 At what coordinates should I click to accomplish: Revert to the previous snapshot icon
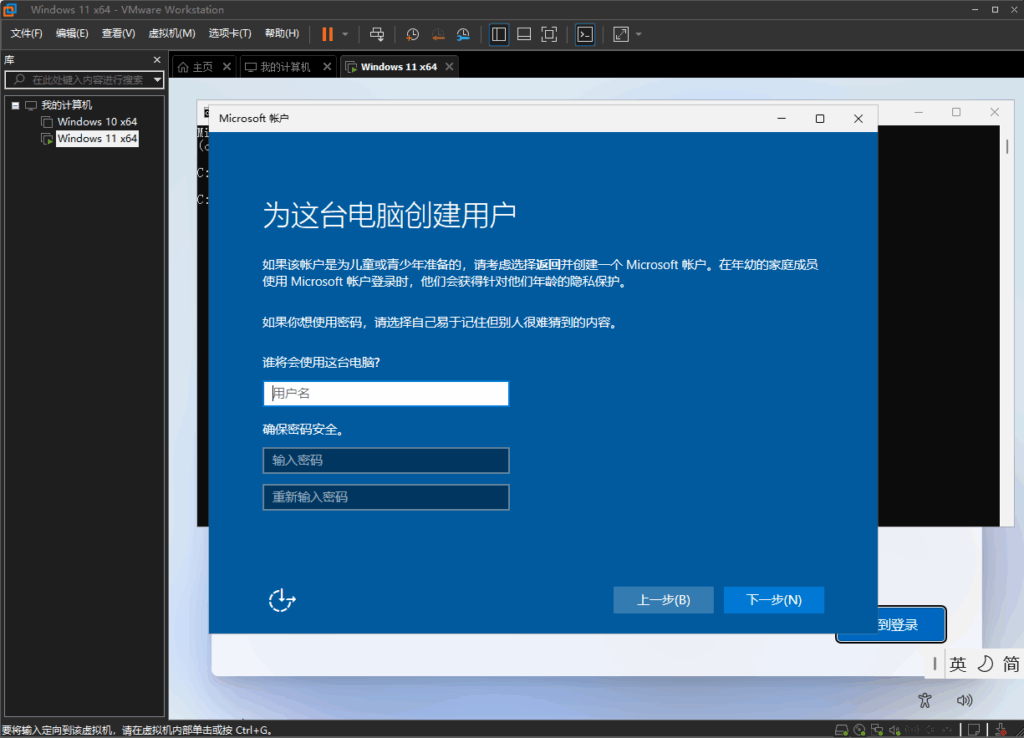(438, 34)
